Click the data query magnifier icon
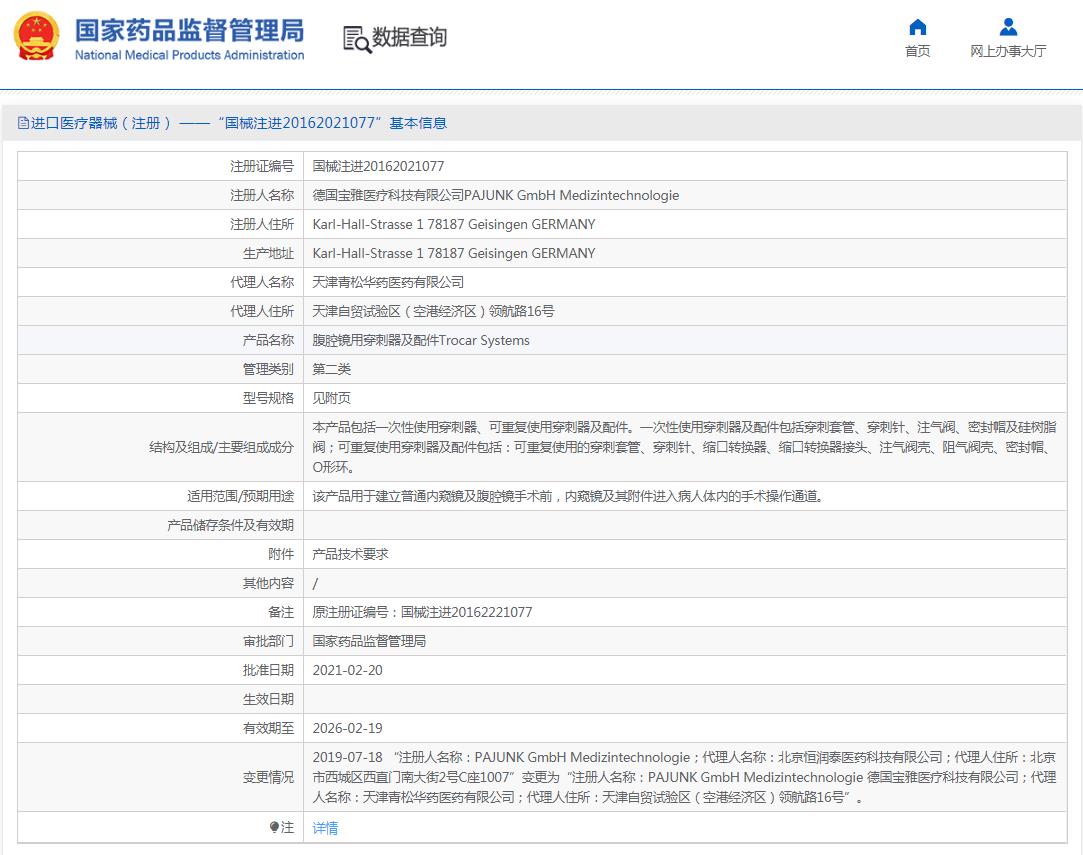This screenshot has height=855, width=1083. tap(356, 39)
